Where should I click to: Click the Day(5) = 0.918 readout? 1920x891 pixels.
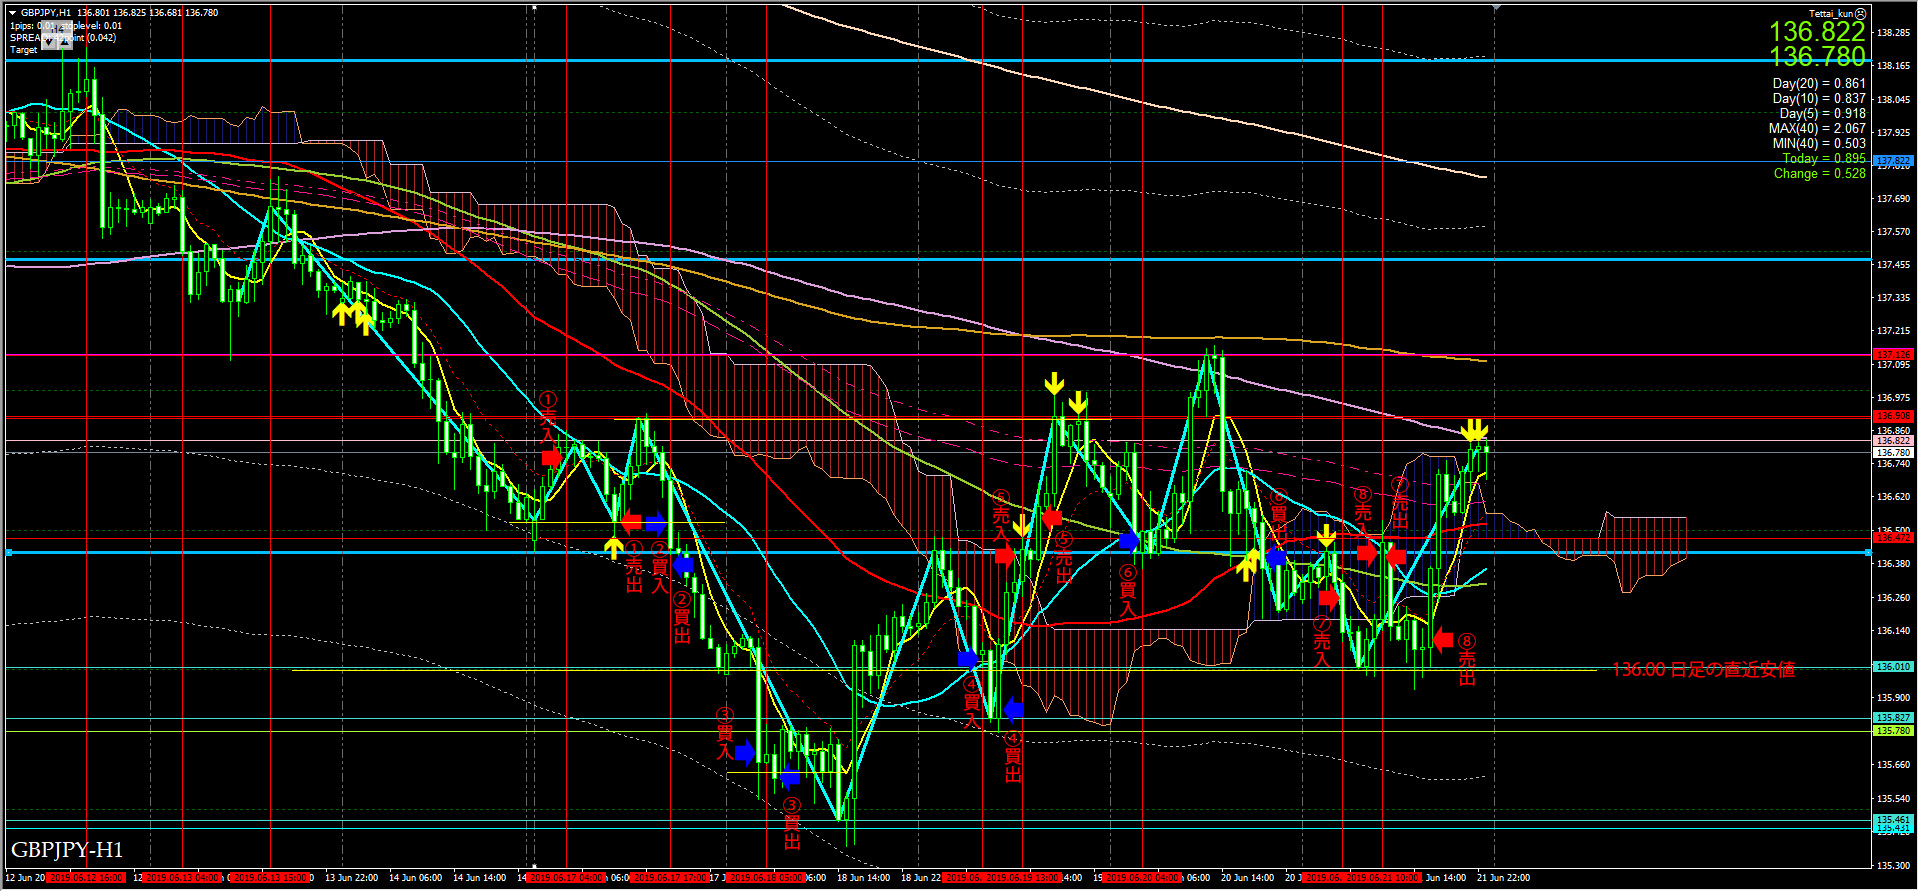point(1823,114)
